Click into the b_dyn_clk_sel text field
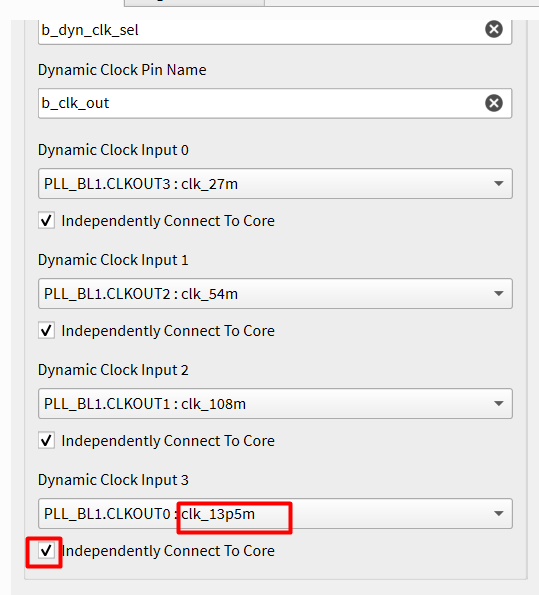Viewport: 539px width, 595px height. [262, 30]
